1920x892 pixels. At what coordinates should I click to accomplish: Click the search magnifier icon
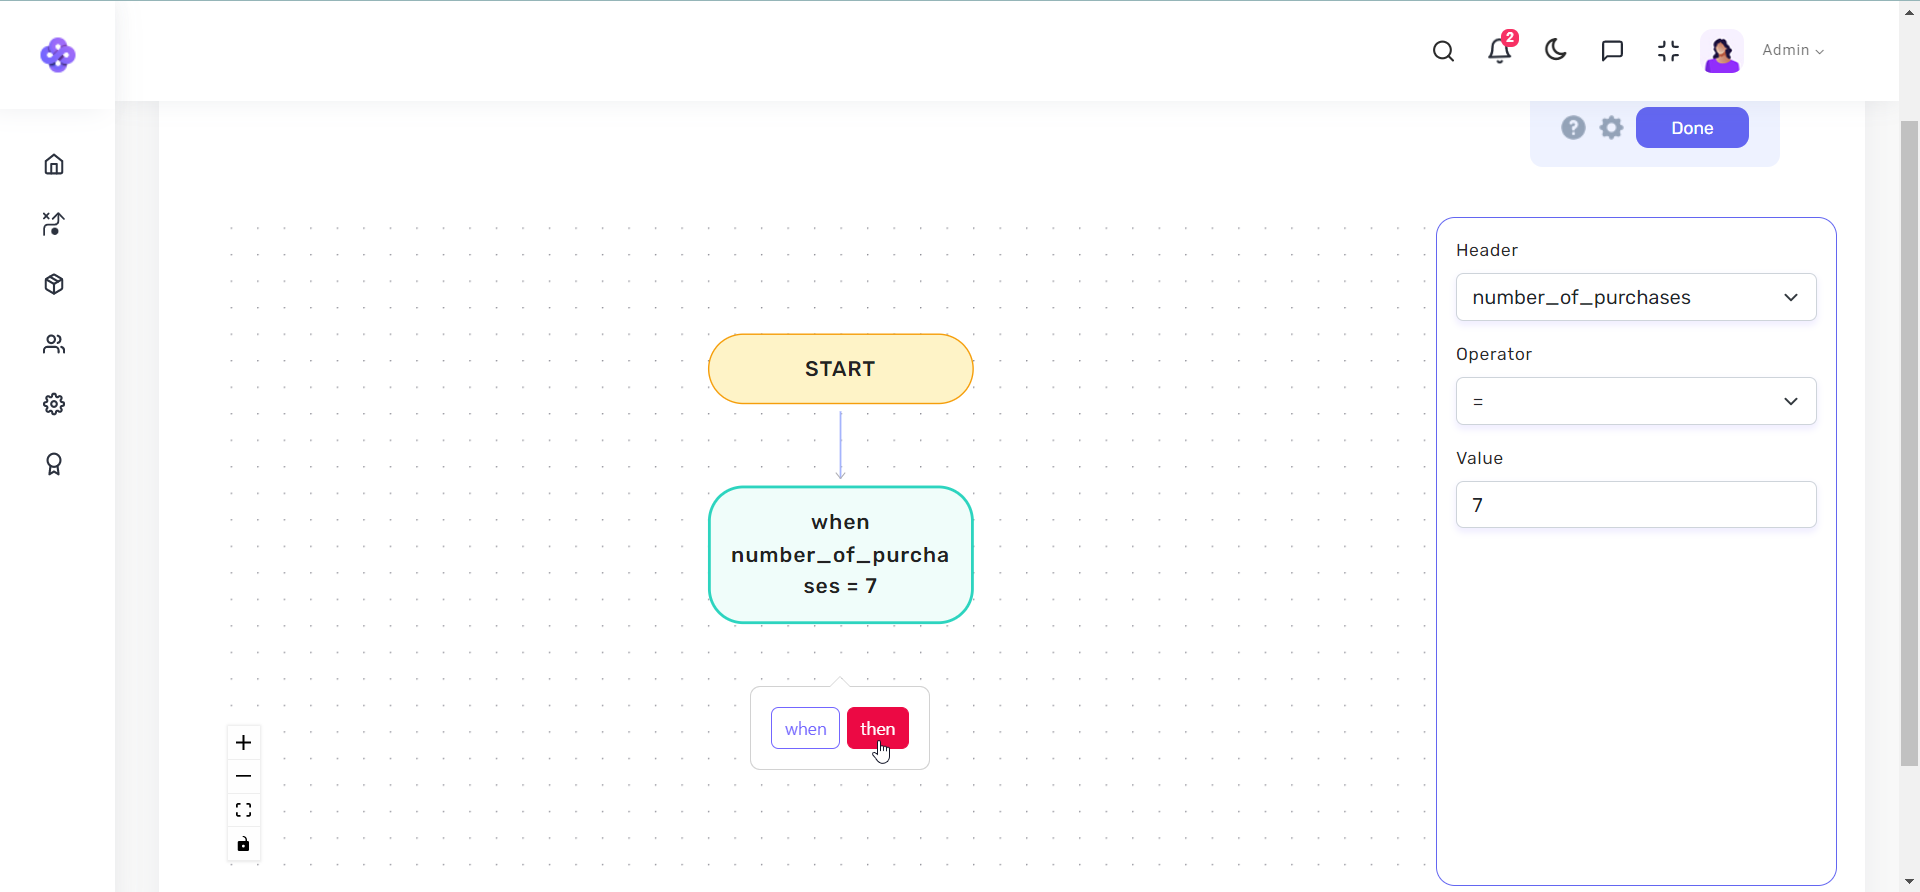(x=1443, y=51)
